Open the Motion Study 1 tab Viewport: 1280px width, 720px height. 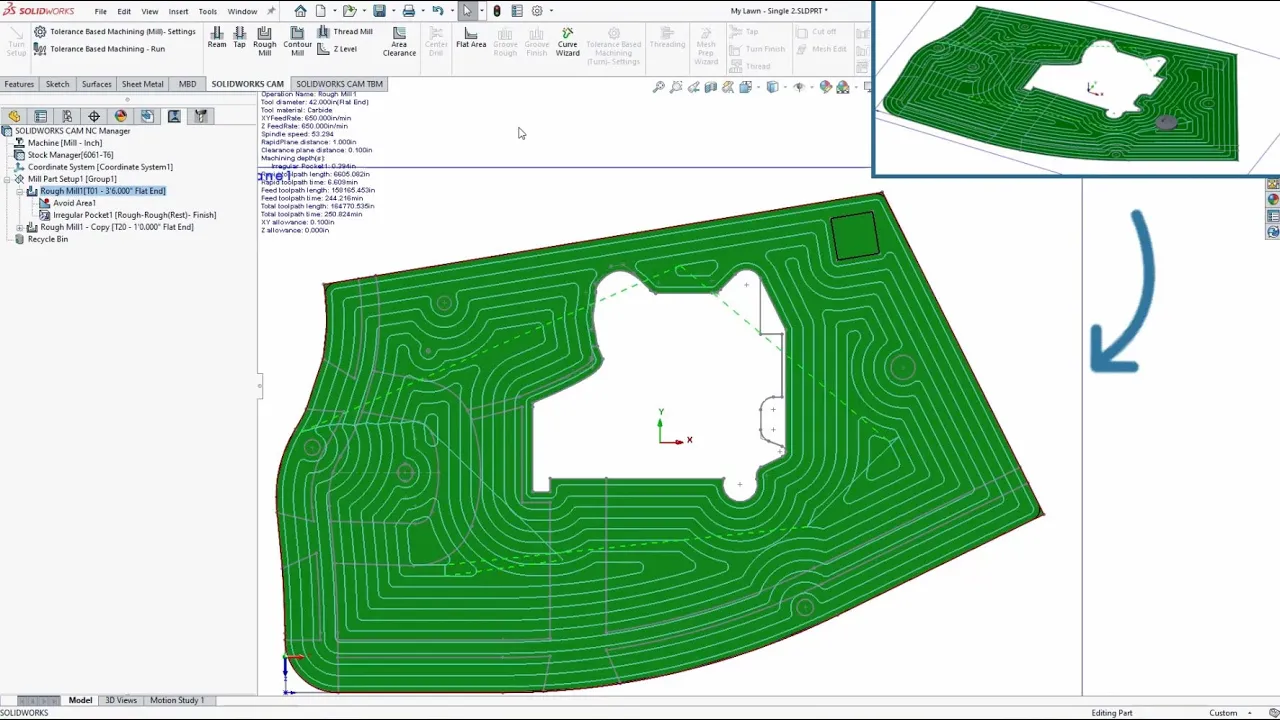tap(176, 700)
